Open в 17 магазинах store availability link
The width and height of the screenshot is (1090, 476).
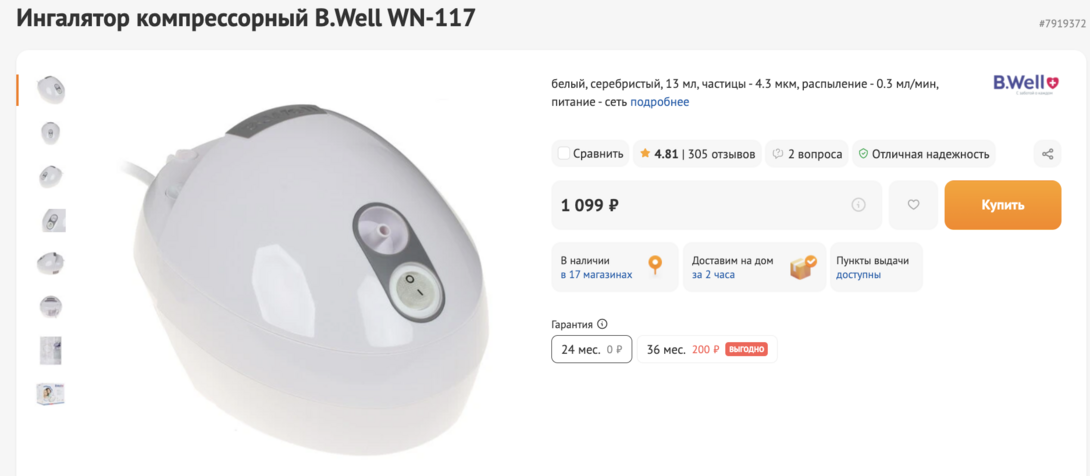(596, 274)
